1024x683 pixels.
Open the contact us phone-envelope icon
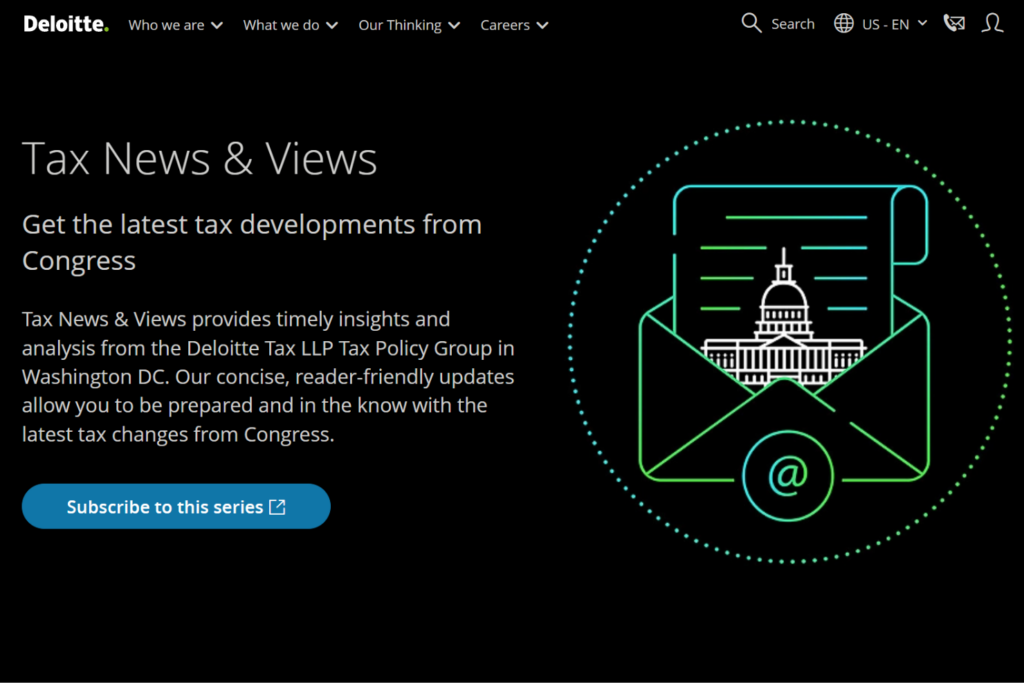click(954, 24)
